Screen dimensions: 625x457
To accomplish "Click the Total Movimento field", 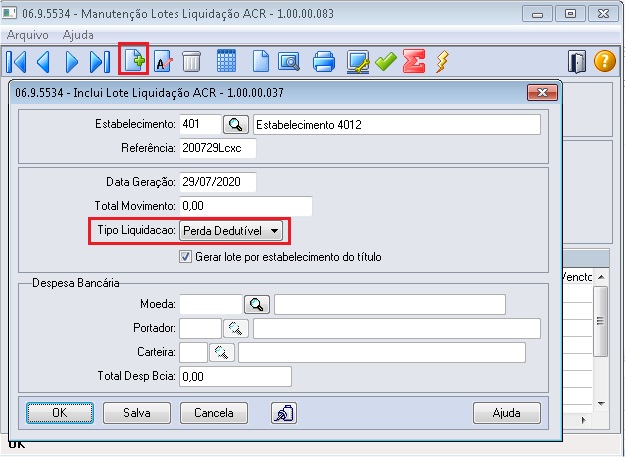I will (246, 206).
